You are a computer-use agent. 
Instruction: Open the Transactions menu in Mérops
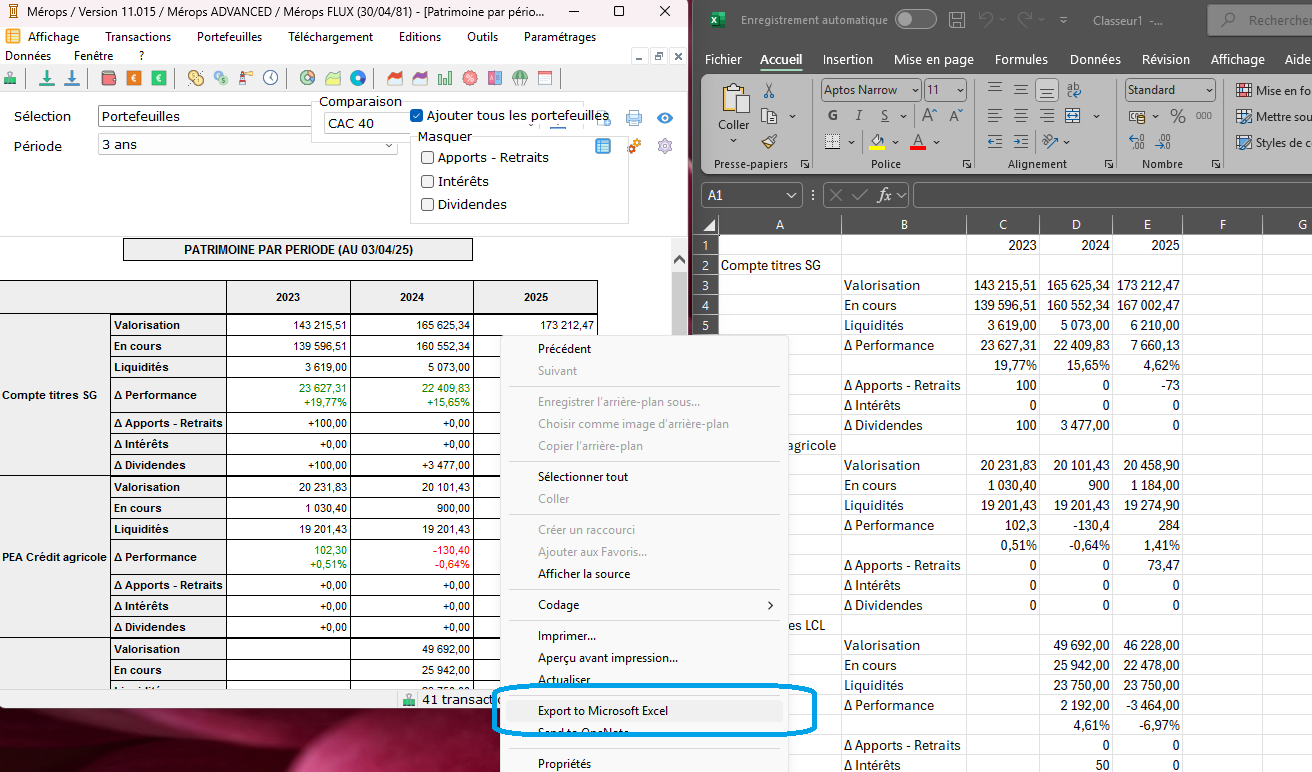pos(138,37)
